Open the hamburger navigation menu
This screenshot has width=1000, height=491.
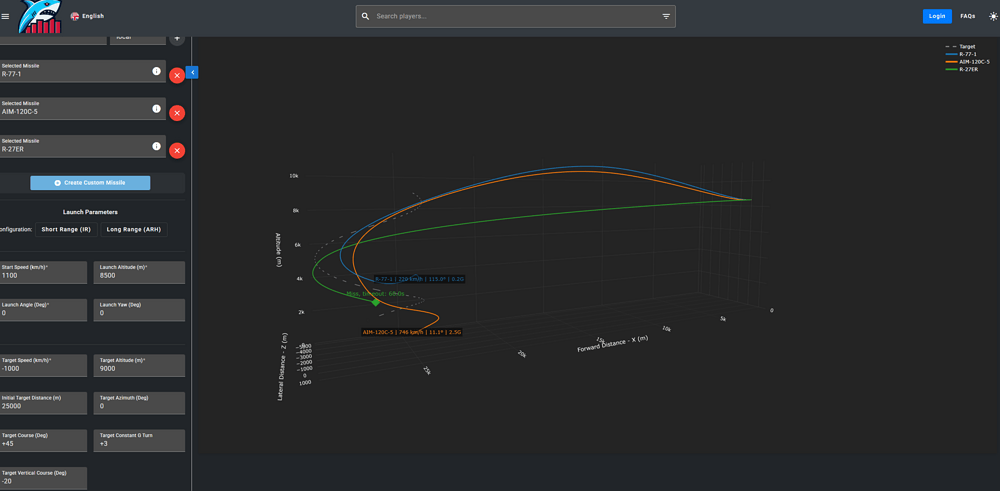(x=6, y=16)
